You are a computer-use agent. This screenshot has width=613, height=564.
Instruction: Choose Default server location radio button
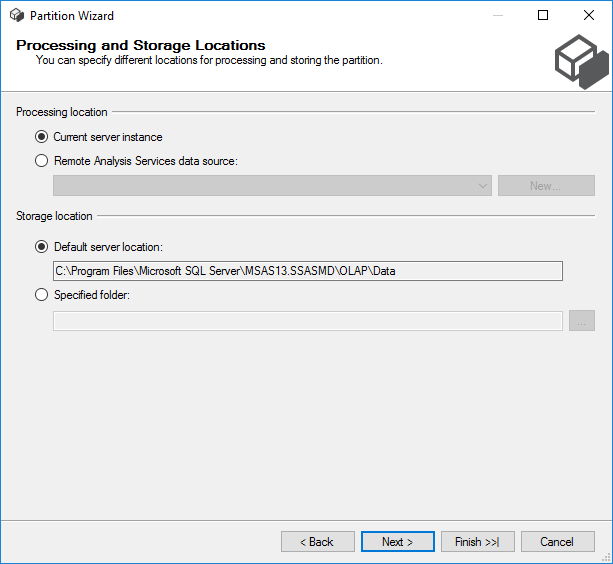coord(42,247)
